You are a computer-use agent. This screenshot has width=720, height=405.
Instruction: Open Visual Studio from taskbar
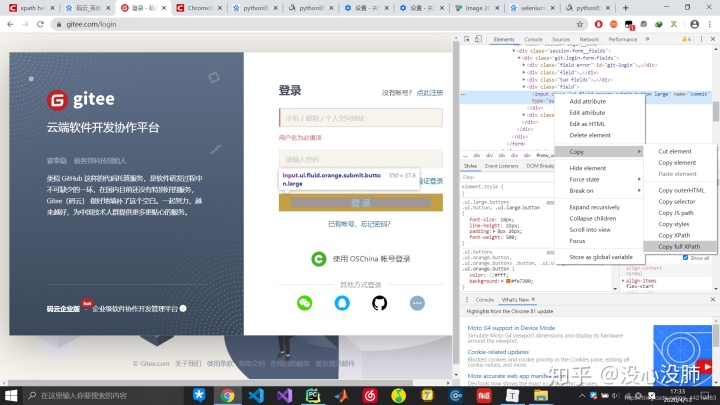point(284,395)
